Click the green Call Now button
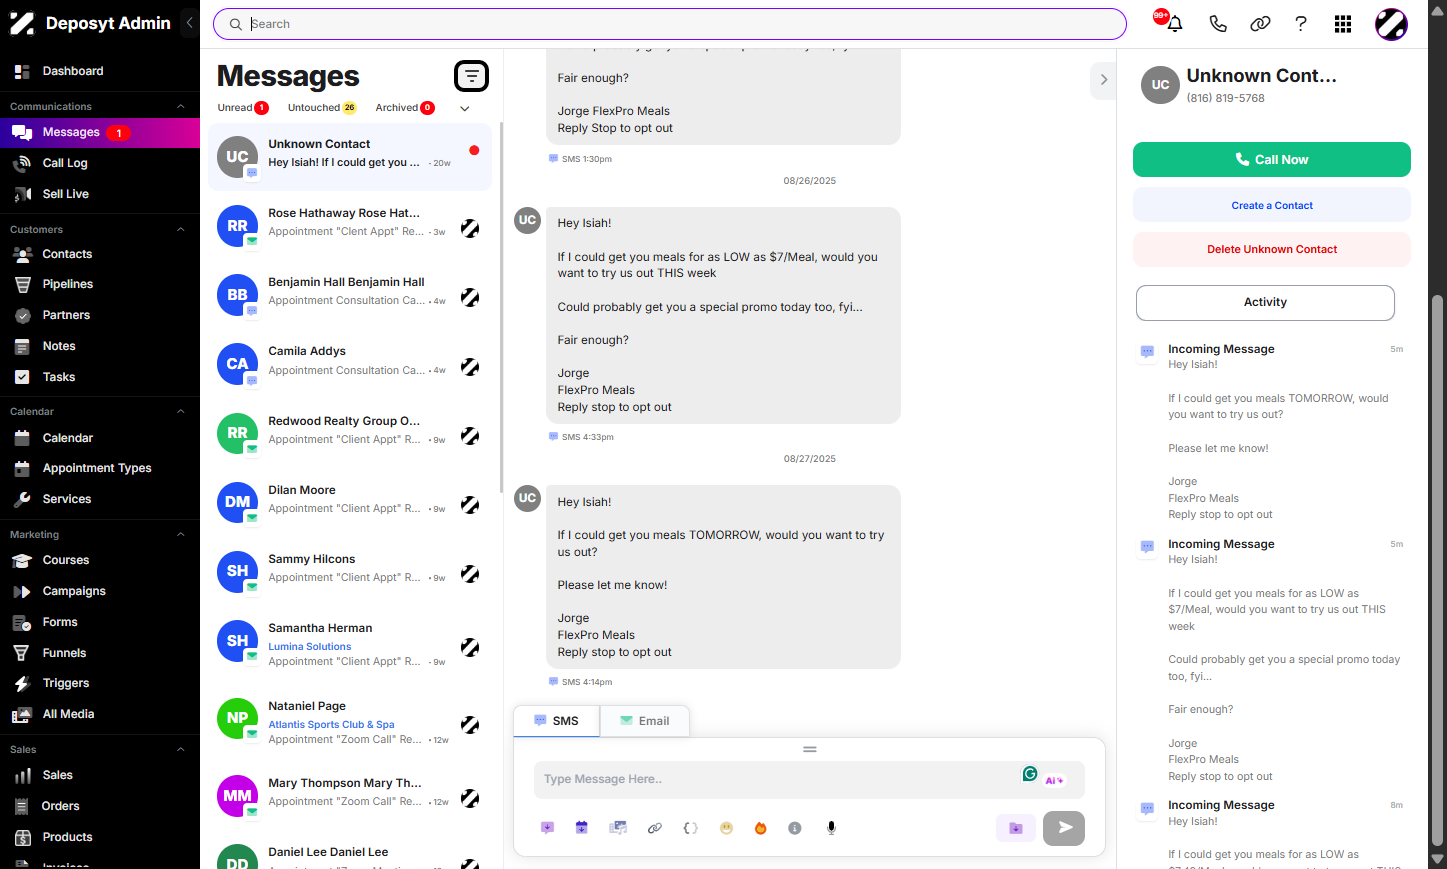The width and height of the screenshot is (1447, 869). (x=1272, y=159)
